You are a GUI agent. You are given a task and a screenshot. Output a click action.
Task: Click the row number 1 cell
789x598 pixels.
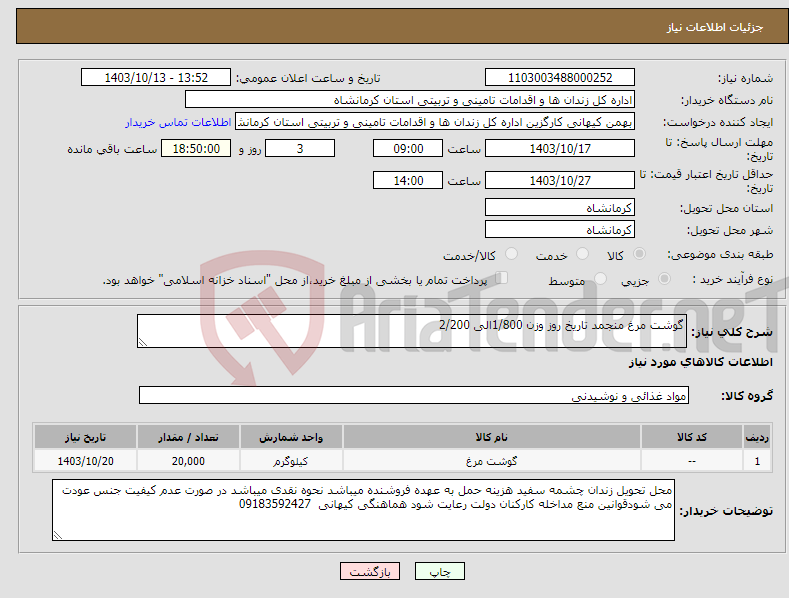(757, 461)
